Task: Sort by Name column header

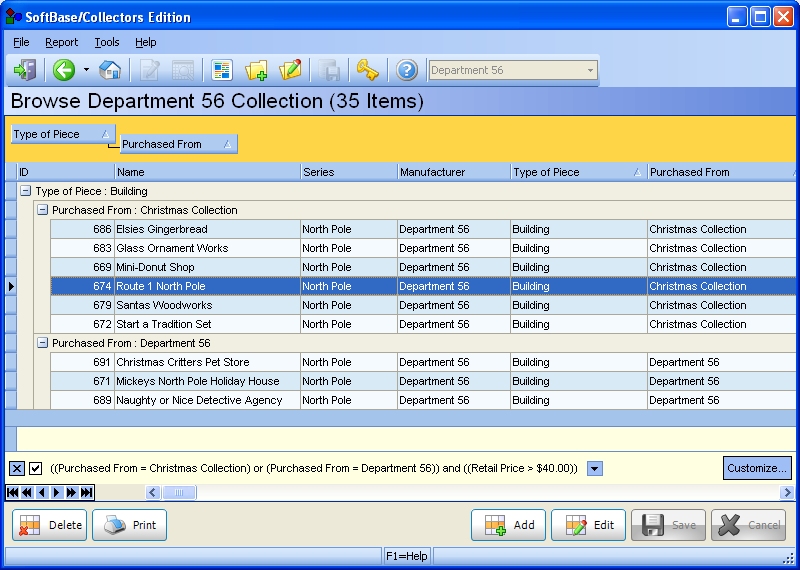Action: tap(208, 172)
